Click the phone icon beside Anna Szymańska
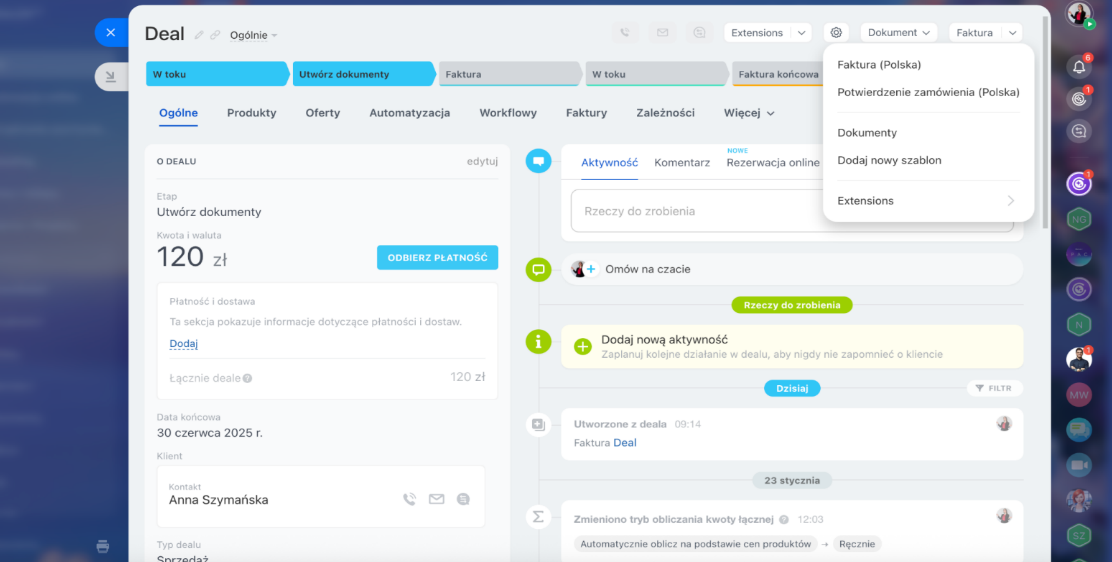Viewport: 1112px width, 562px height. pos(409,499)
